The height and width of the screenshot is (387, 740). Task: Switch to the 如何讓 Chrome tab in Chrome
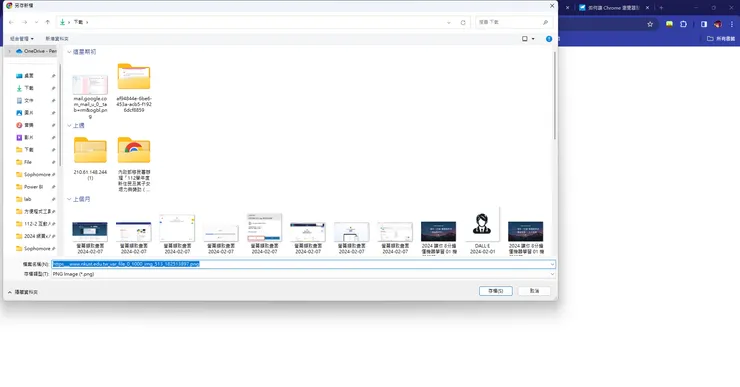pos(611,8)
